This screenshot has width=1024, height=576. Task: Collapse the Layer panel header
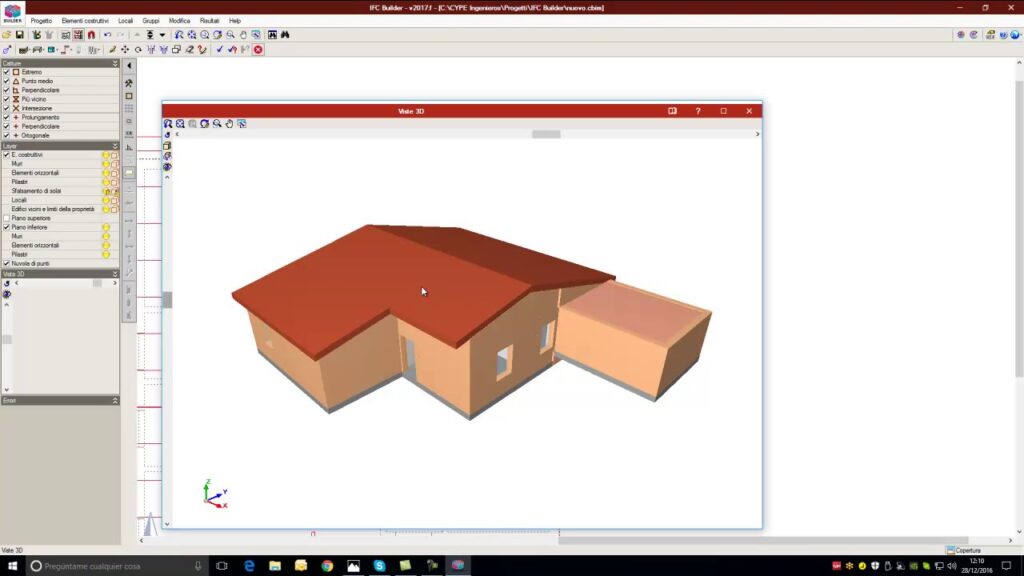point(115,146)
